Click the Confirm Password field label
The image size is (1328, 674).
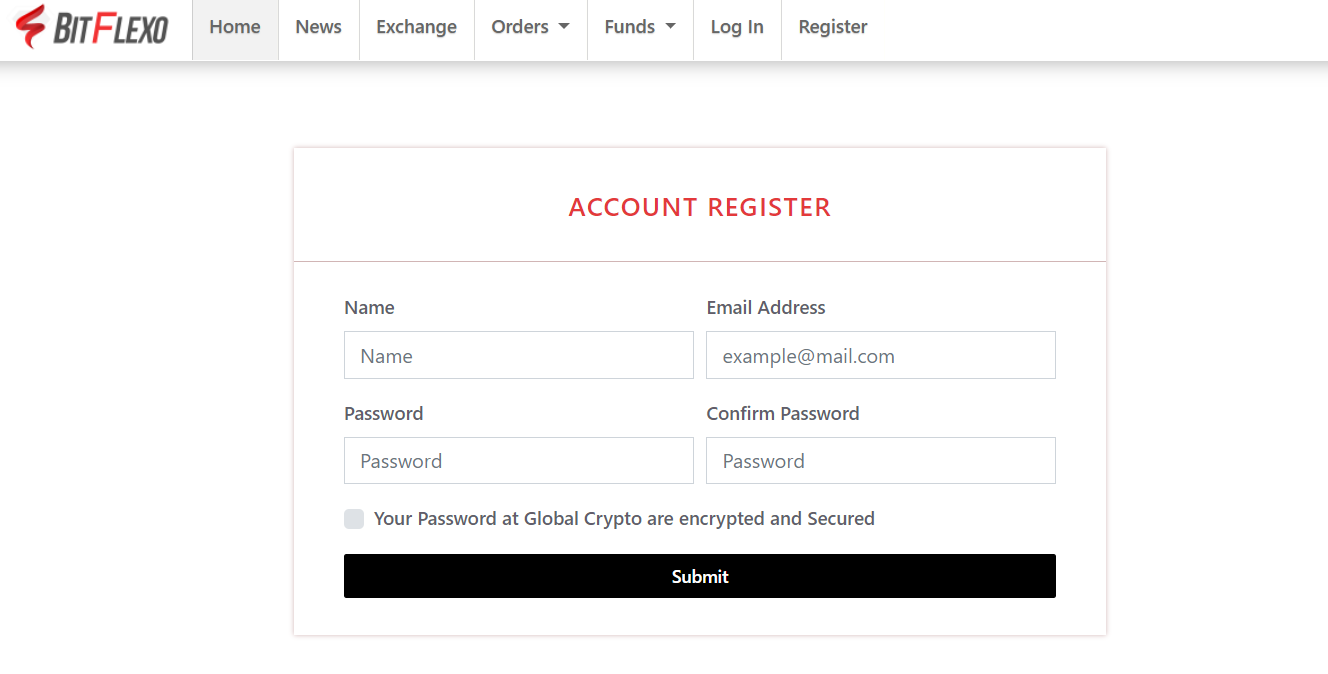pos(783,414)
